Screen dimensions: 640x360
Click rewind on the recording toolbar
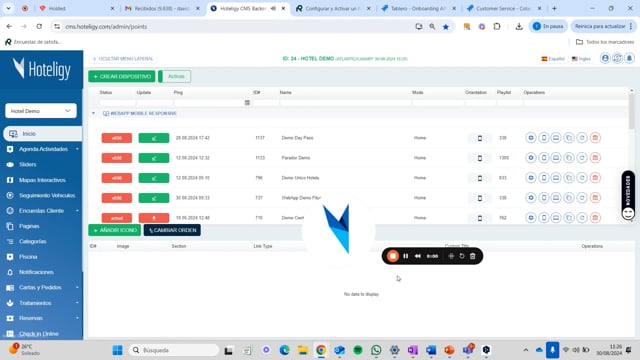(418, 256)
